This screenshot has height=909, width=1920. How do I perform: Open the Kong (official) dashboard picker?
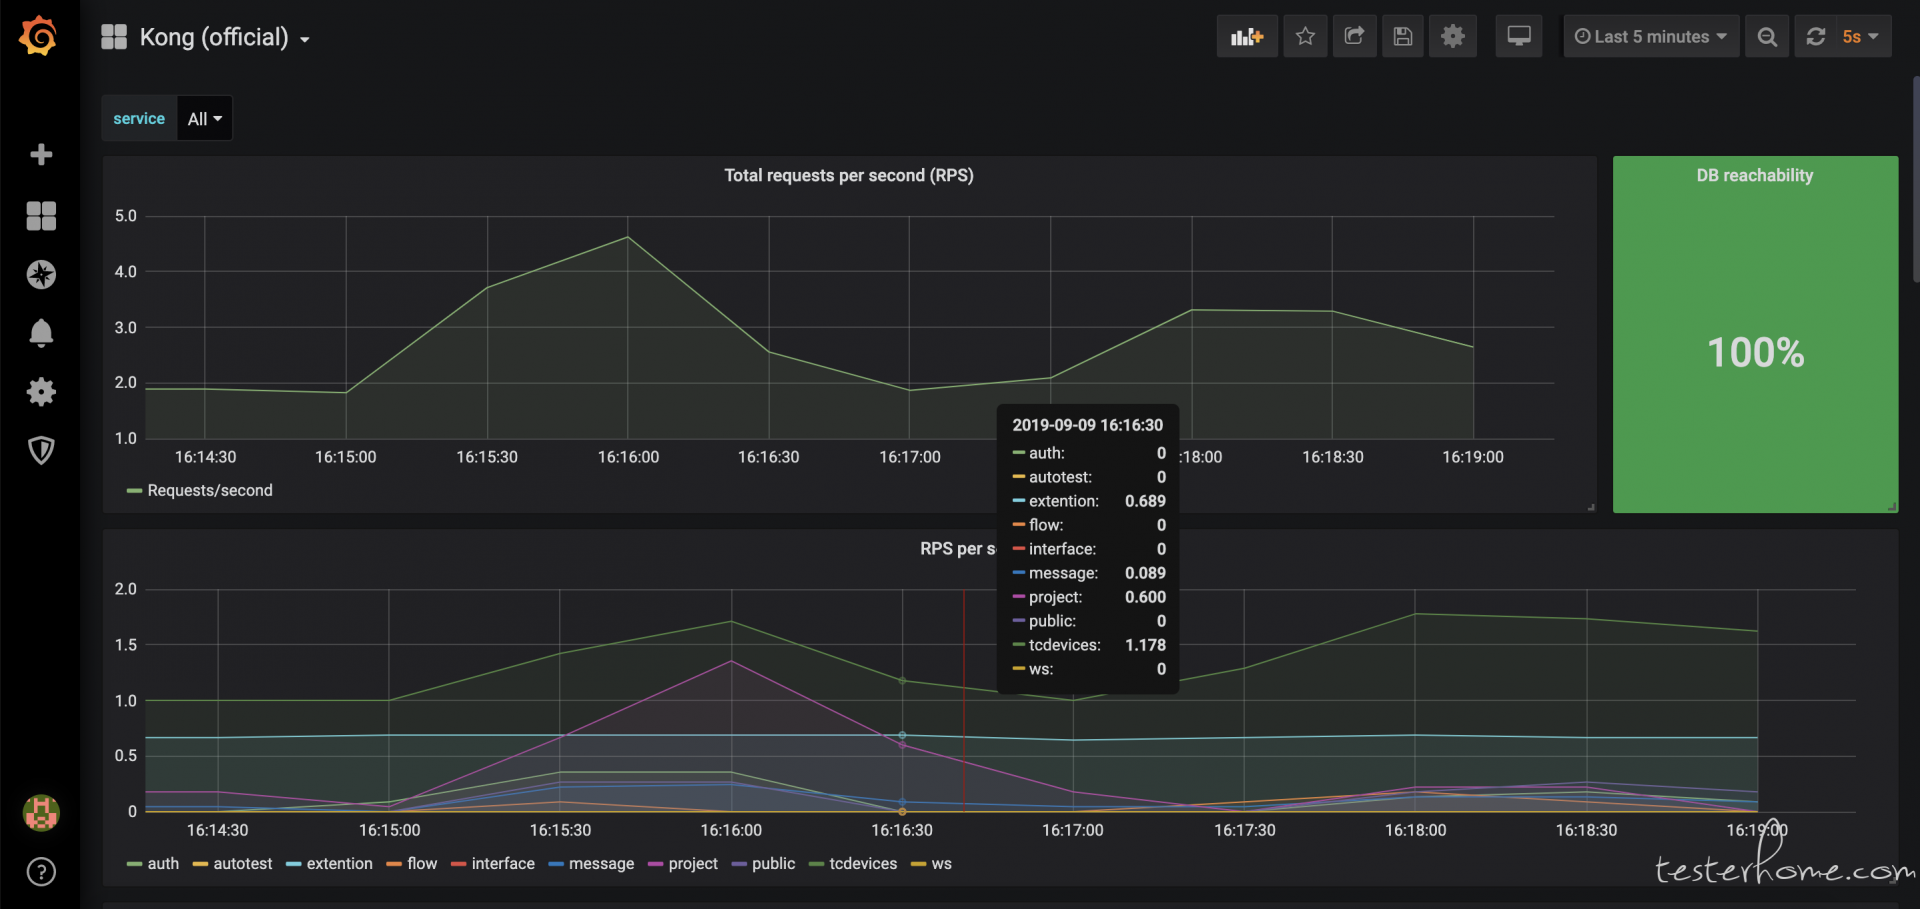[213, 38]
